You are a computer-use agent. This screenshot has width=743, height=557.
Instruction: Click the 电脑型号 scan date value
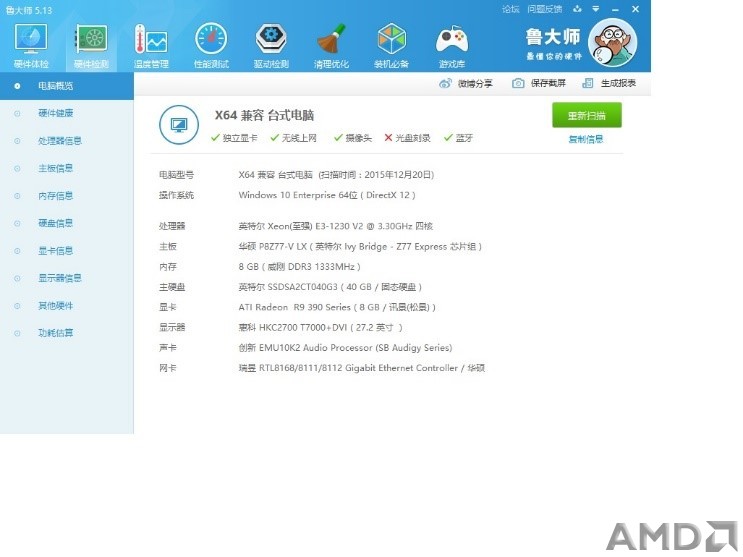[x=336, y=175]
